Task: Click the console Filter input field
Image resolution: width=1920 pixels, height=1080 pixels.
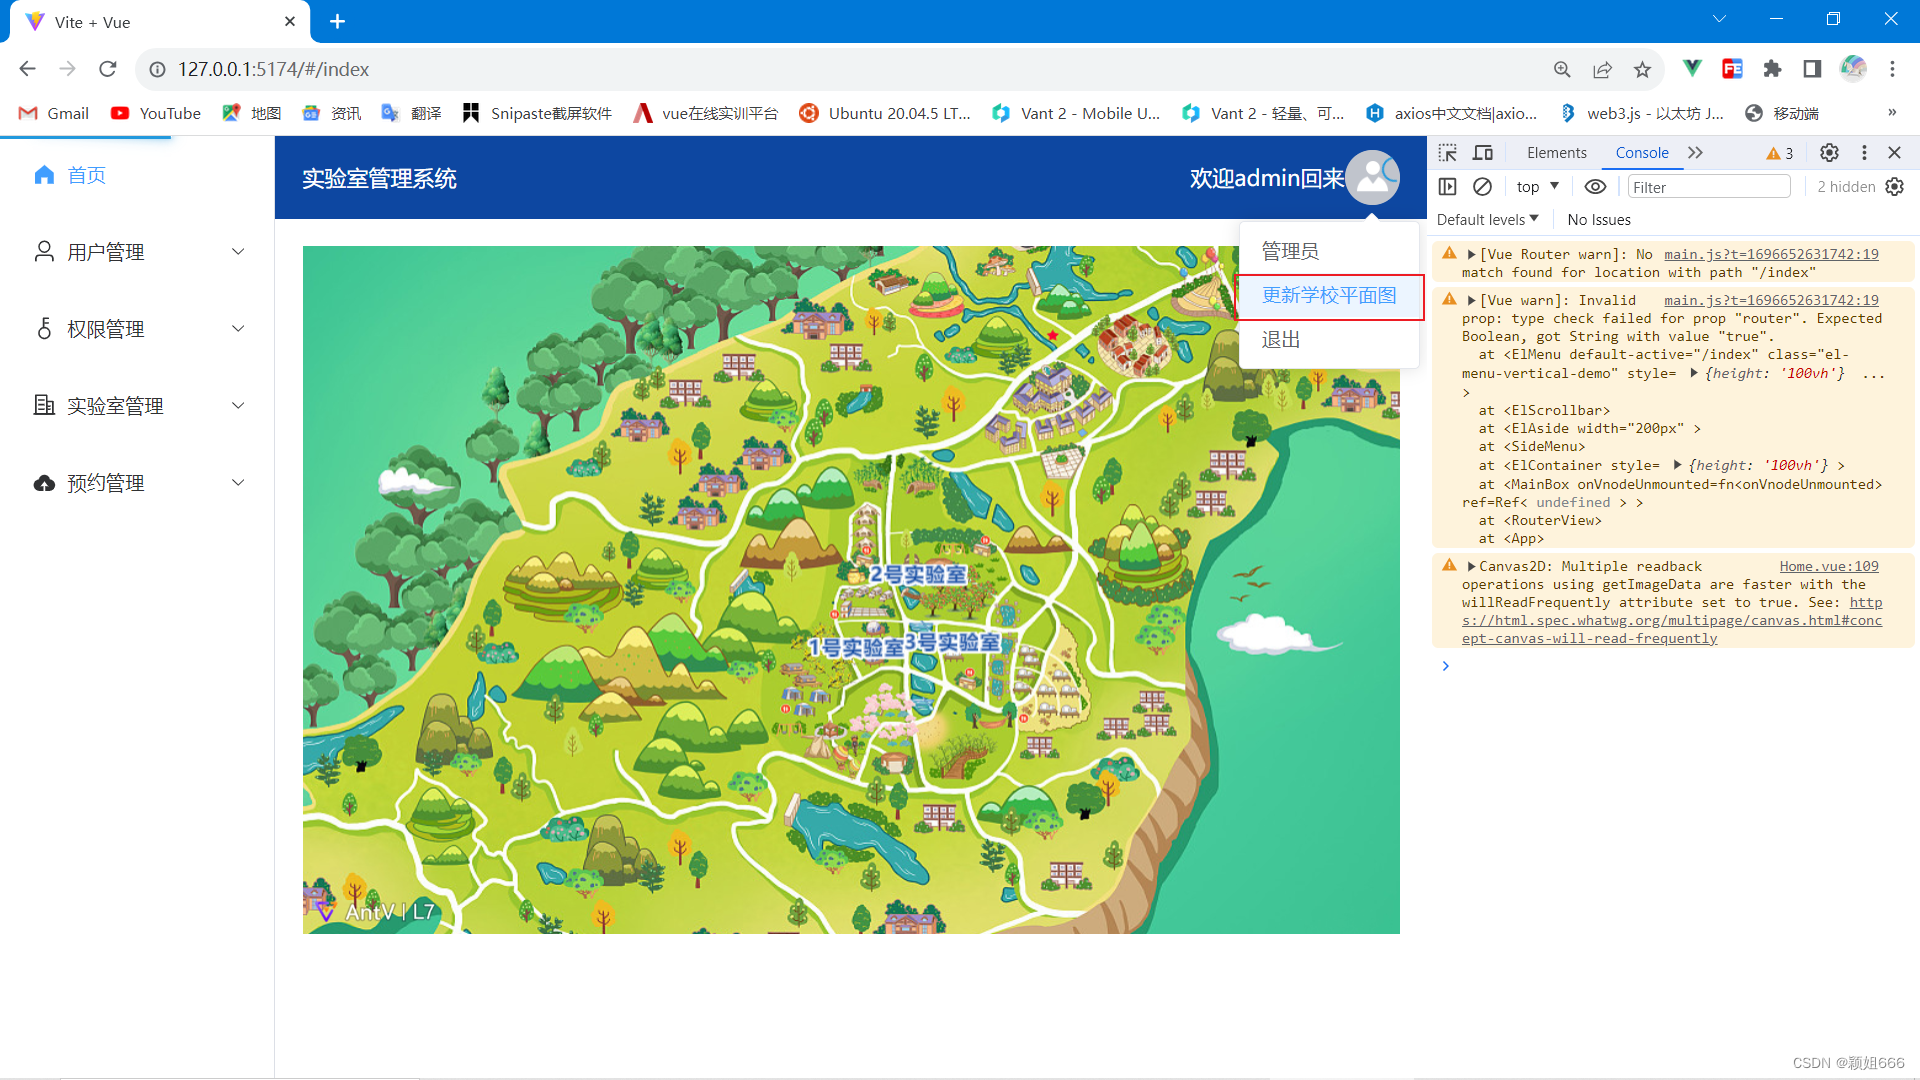Action: click(1708, 187)
